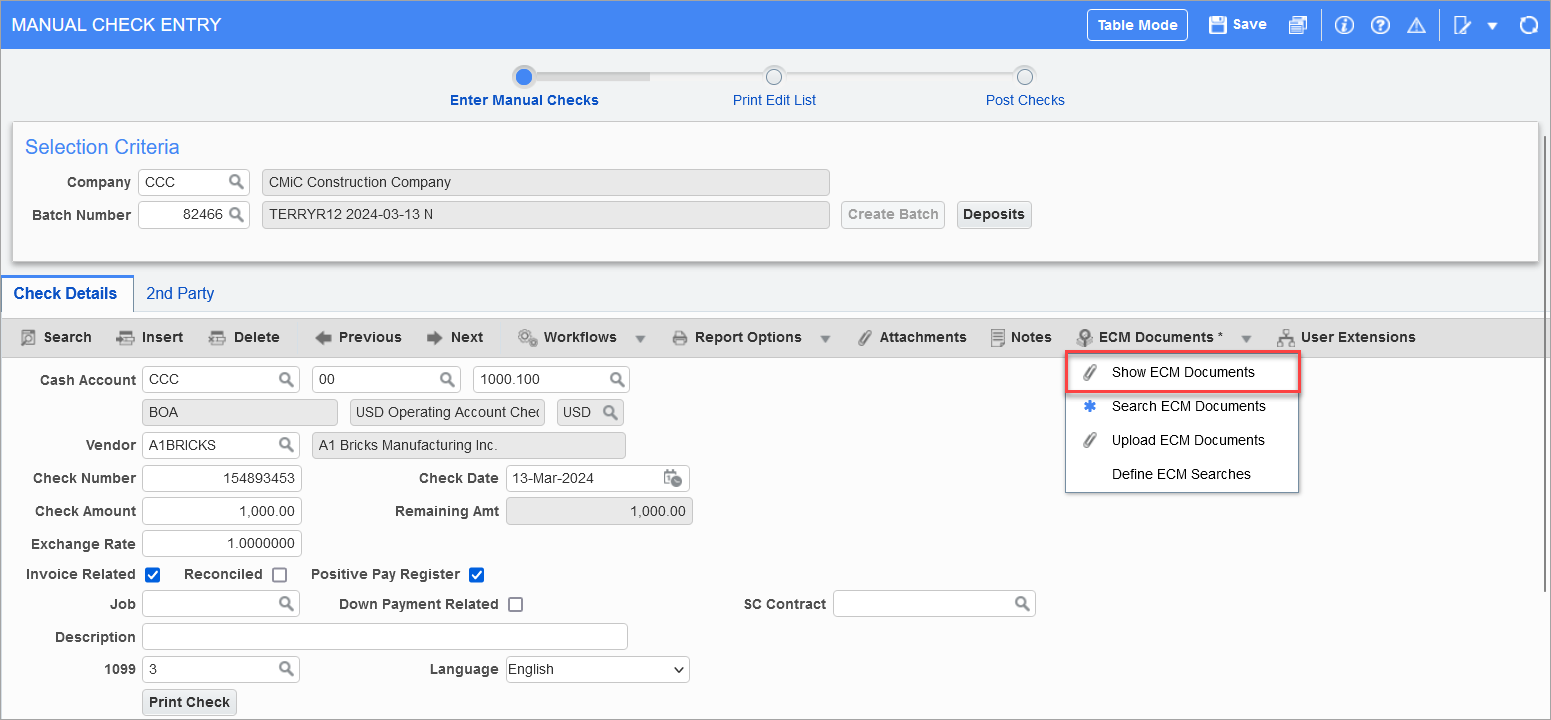The image size is (1551, 720).
Task: Open Vendor A1BRICKS lookup icon
Action: click(x=286, y=445)
